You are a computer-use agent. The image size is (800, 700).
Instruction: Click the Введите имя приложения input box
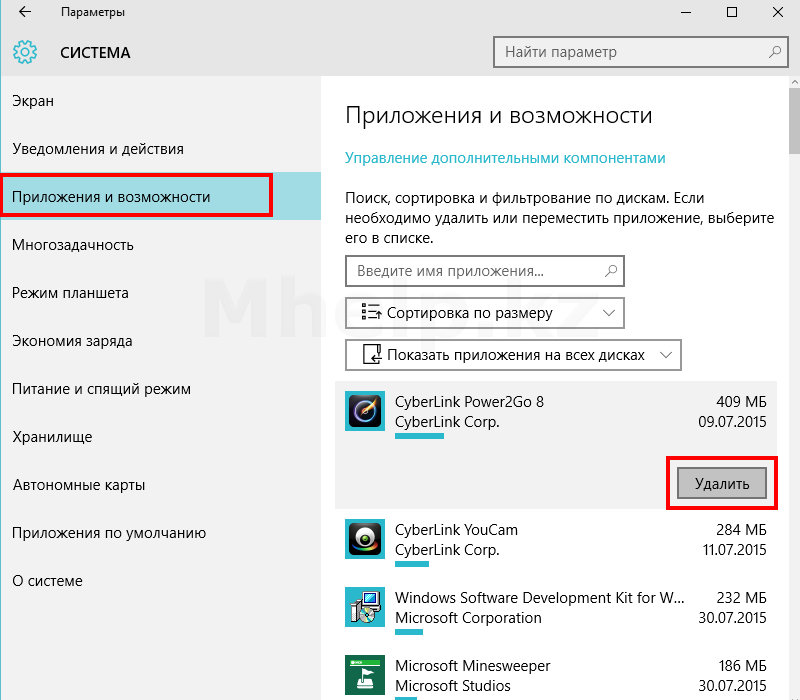point(485,271)
